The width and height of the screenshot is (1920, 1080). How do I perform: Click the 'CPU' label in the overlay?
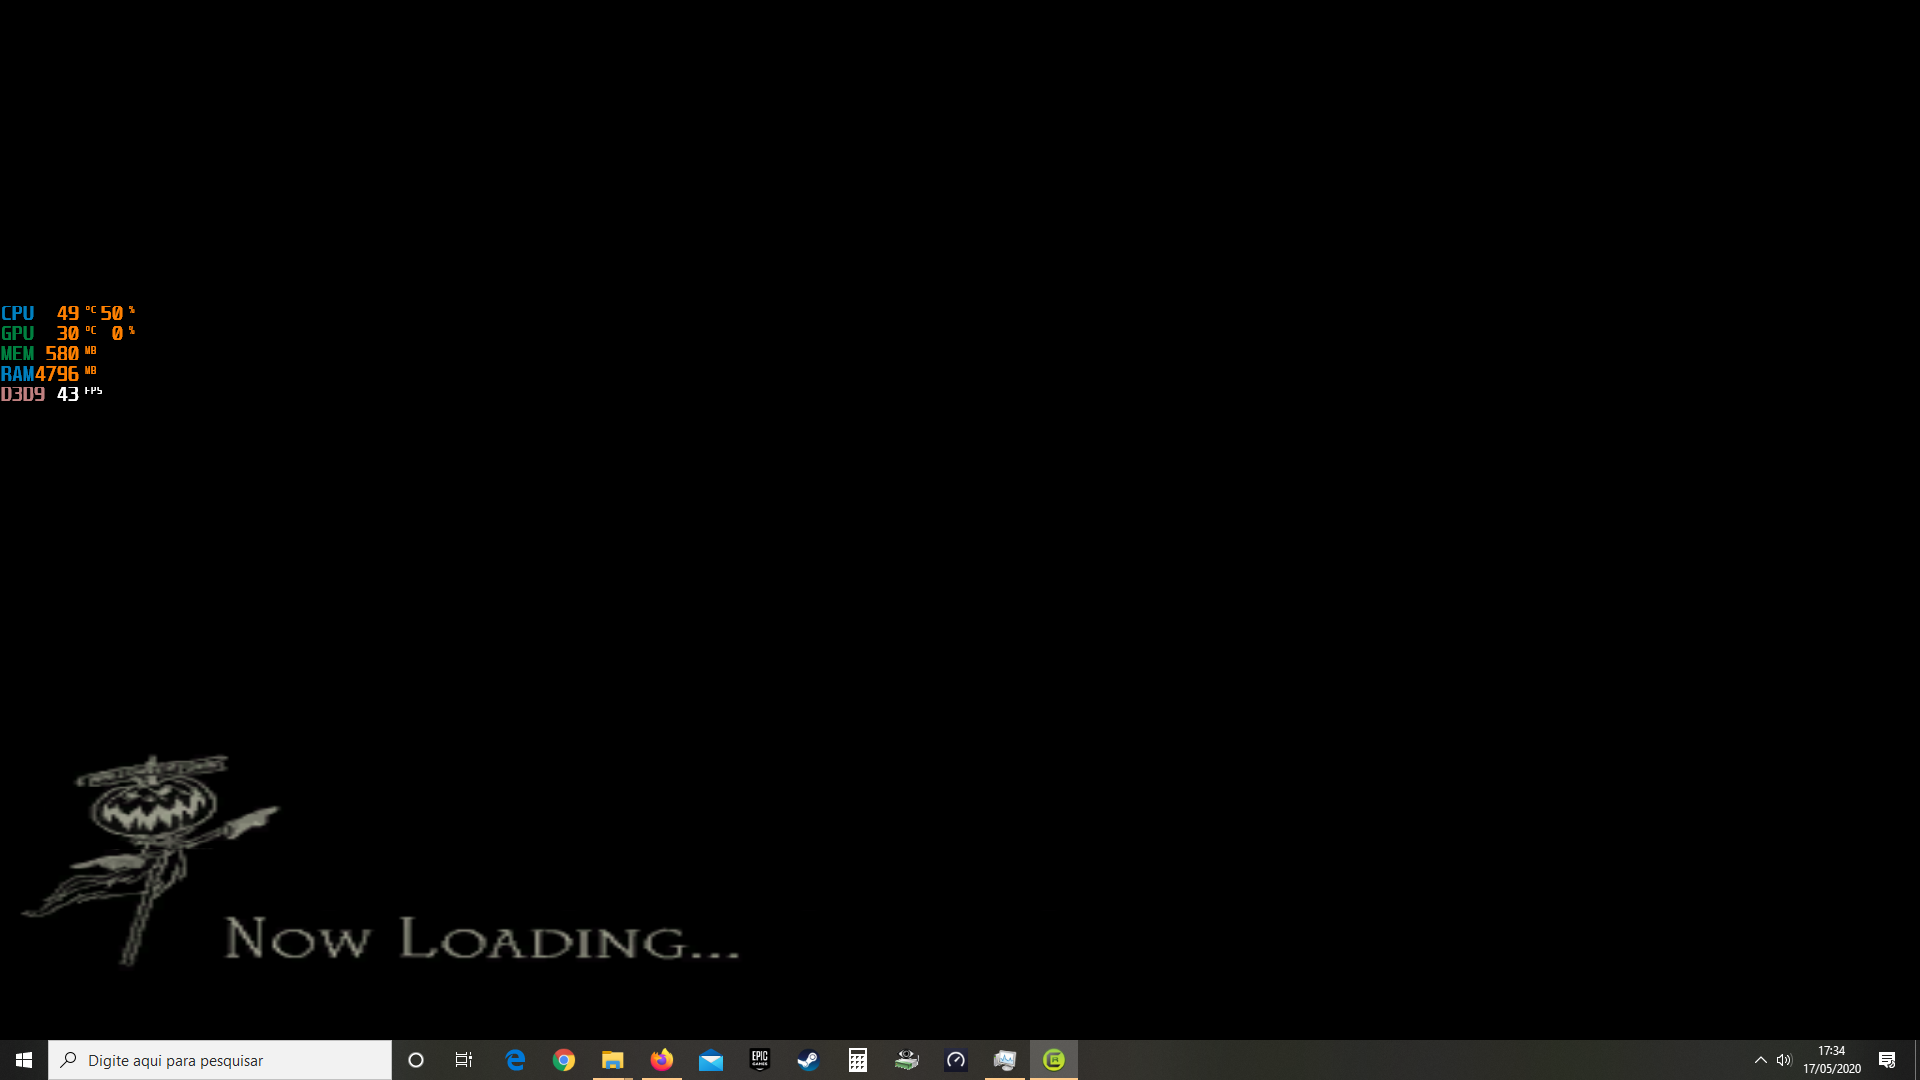[18, 313]
